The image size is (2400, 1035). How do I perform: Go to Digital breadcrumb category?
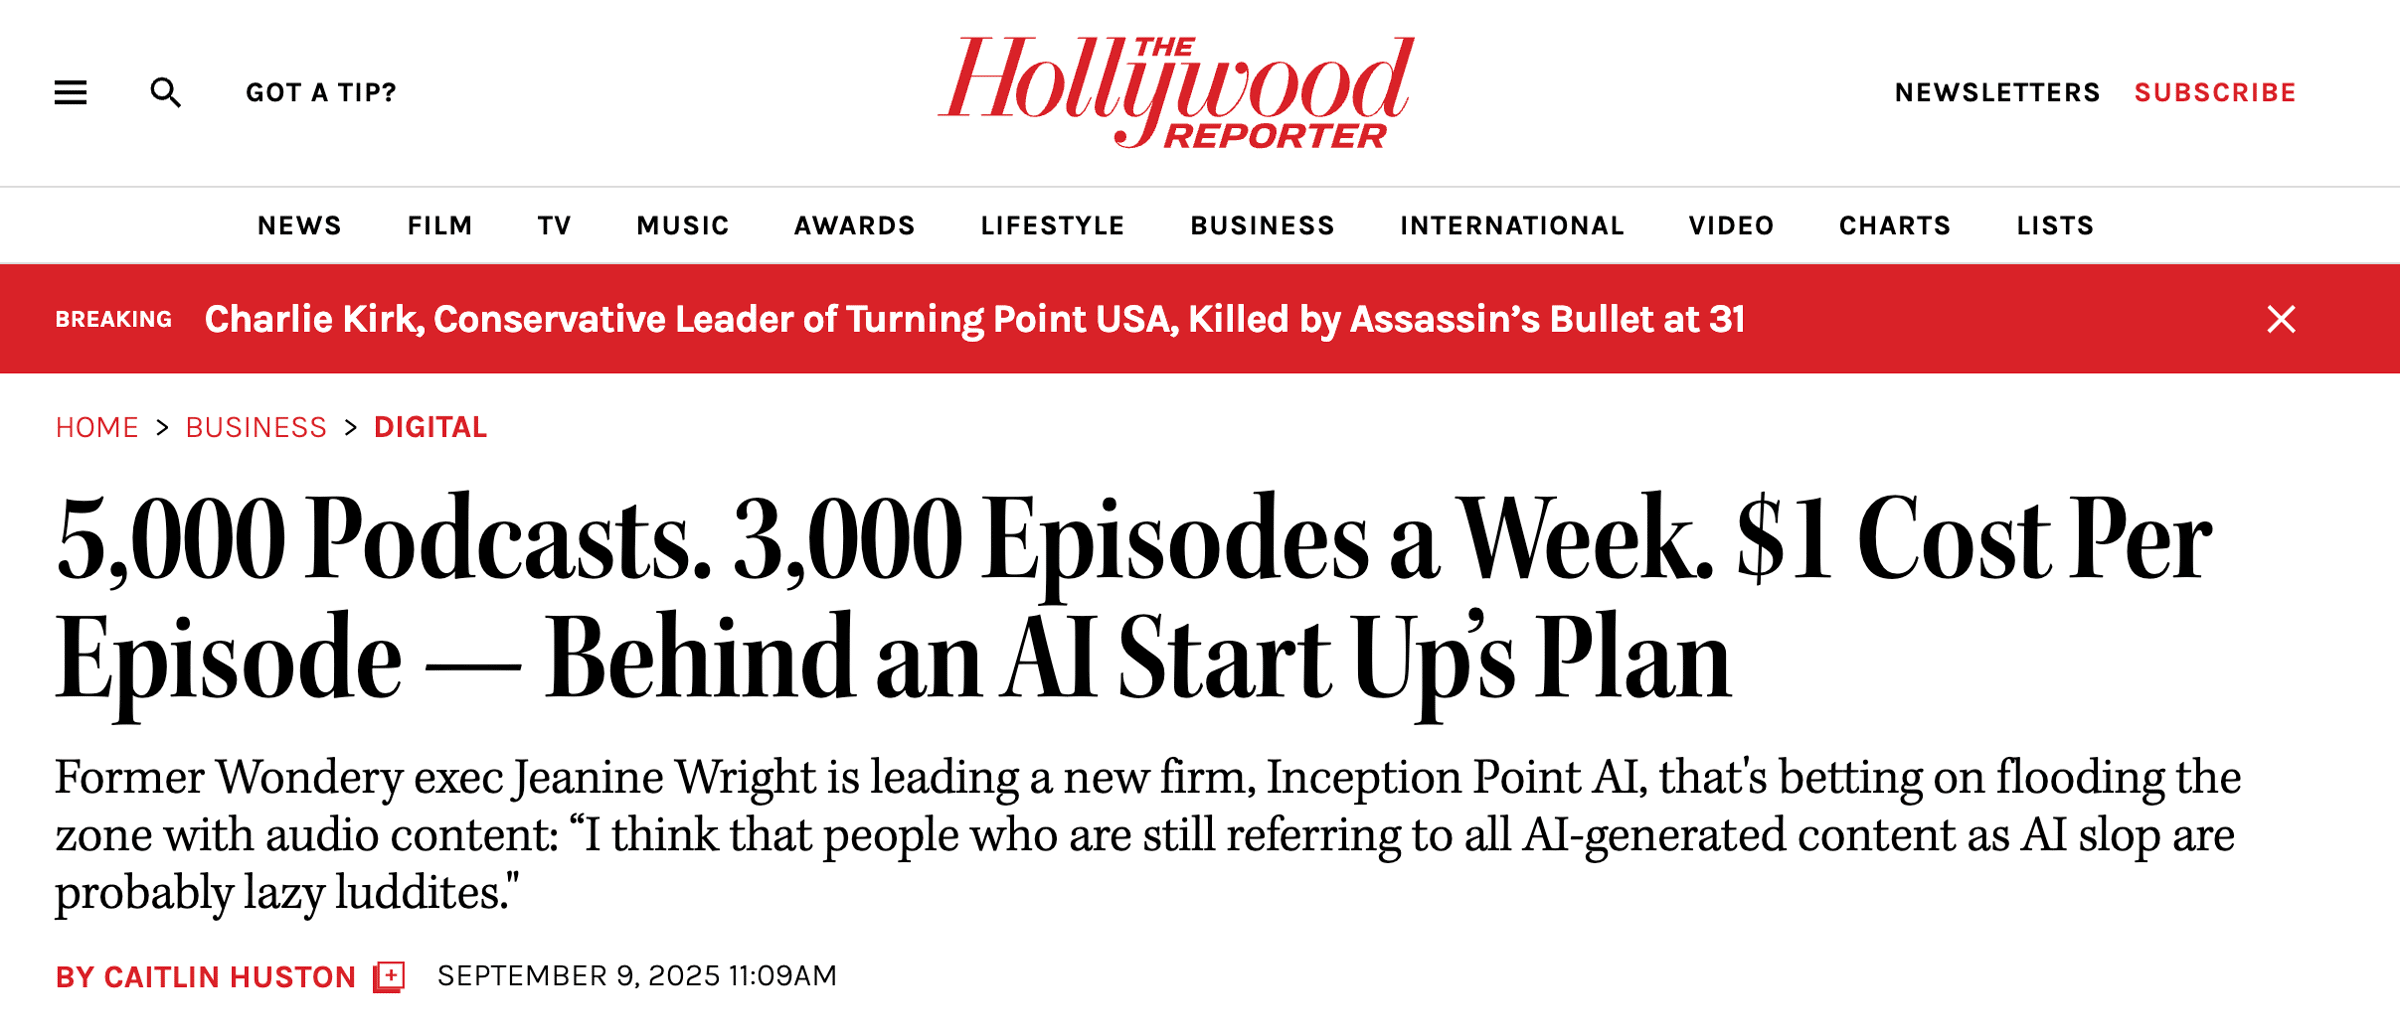(430, 428)
